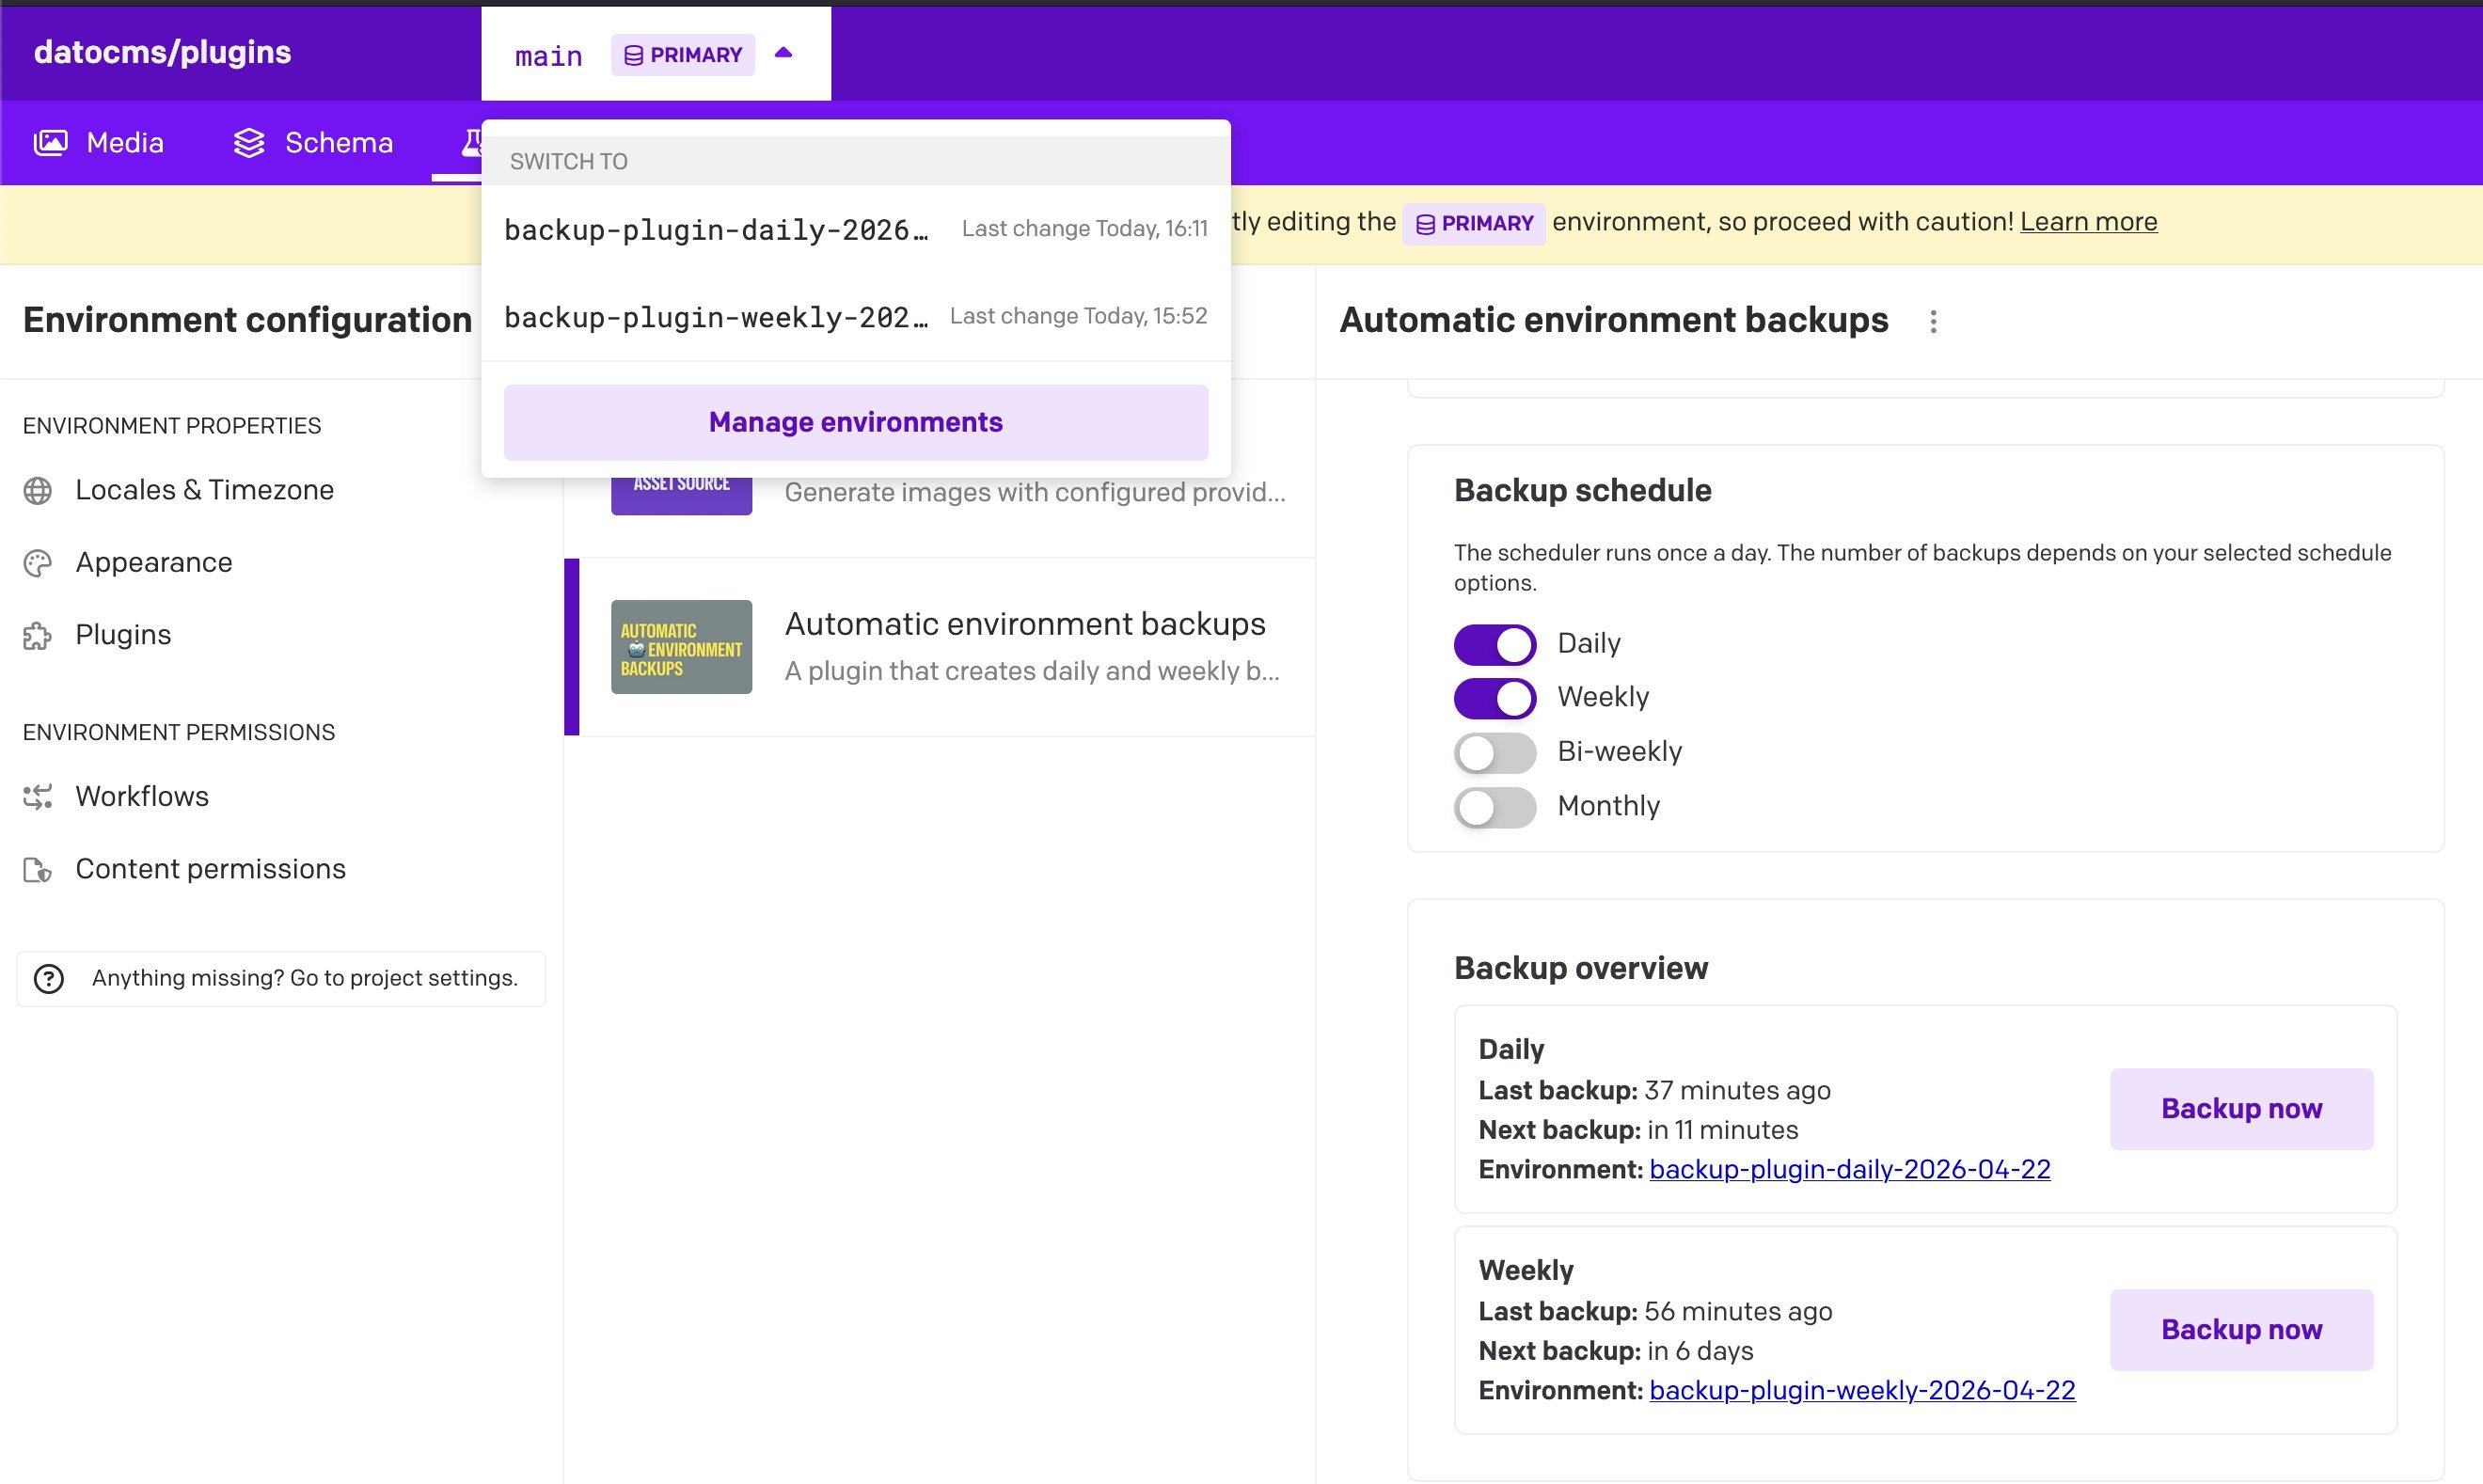Open backup-plugin-weekly-2026-04-22 environment link
This screenshot has width=2483, height=1484.
pyautogui.click(x=1862, y=1390)
